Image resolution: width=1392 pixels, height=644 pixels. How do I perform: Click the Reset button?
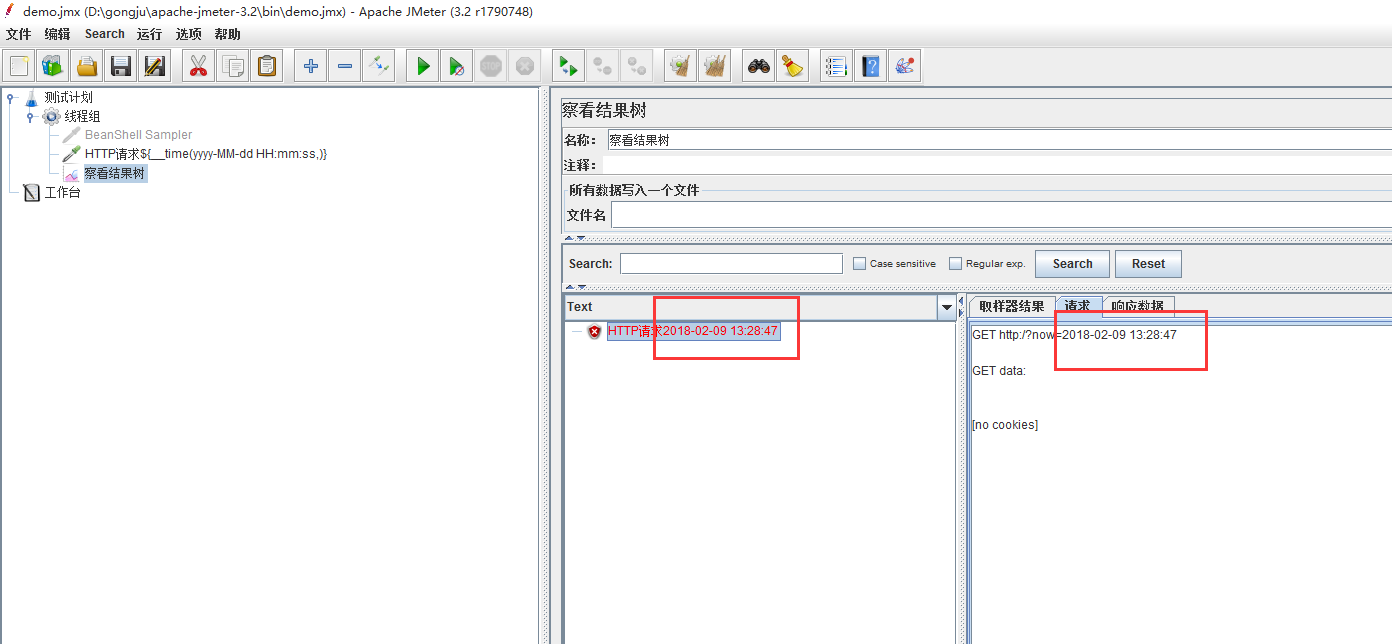pyautogui.click(x=1148, y=264)
